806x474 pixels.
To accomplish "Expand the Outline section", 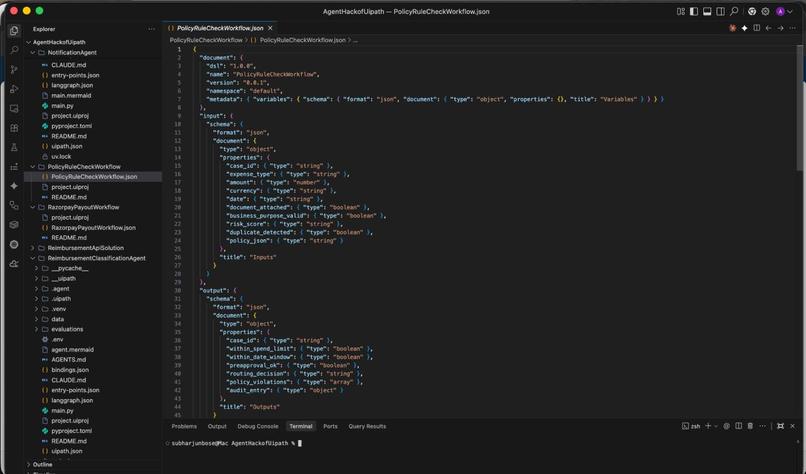I will click(42, 464).
